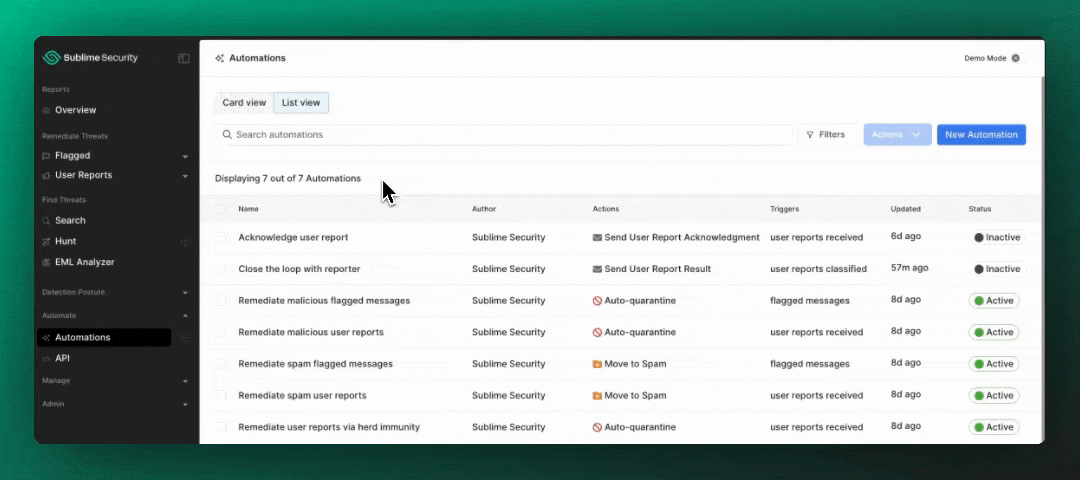The height and width of the screenshot is (480, 1080).
Task: Open the Acknowledge user report automation
Action: (293, 238)
